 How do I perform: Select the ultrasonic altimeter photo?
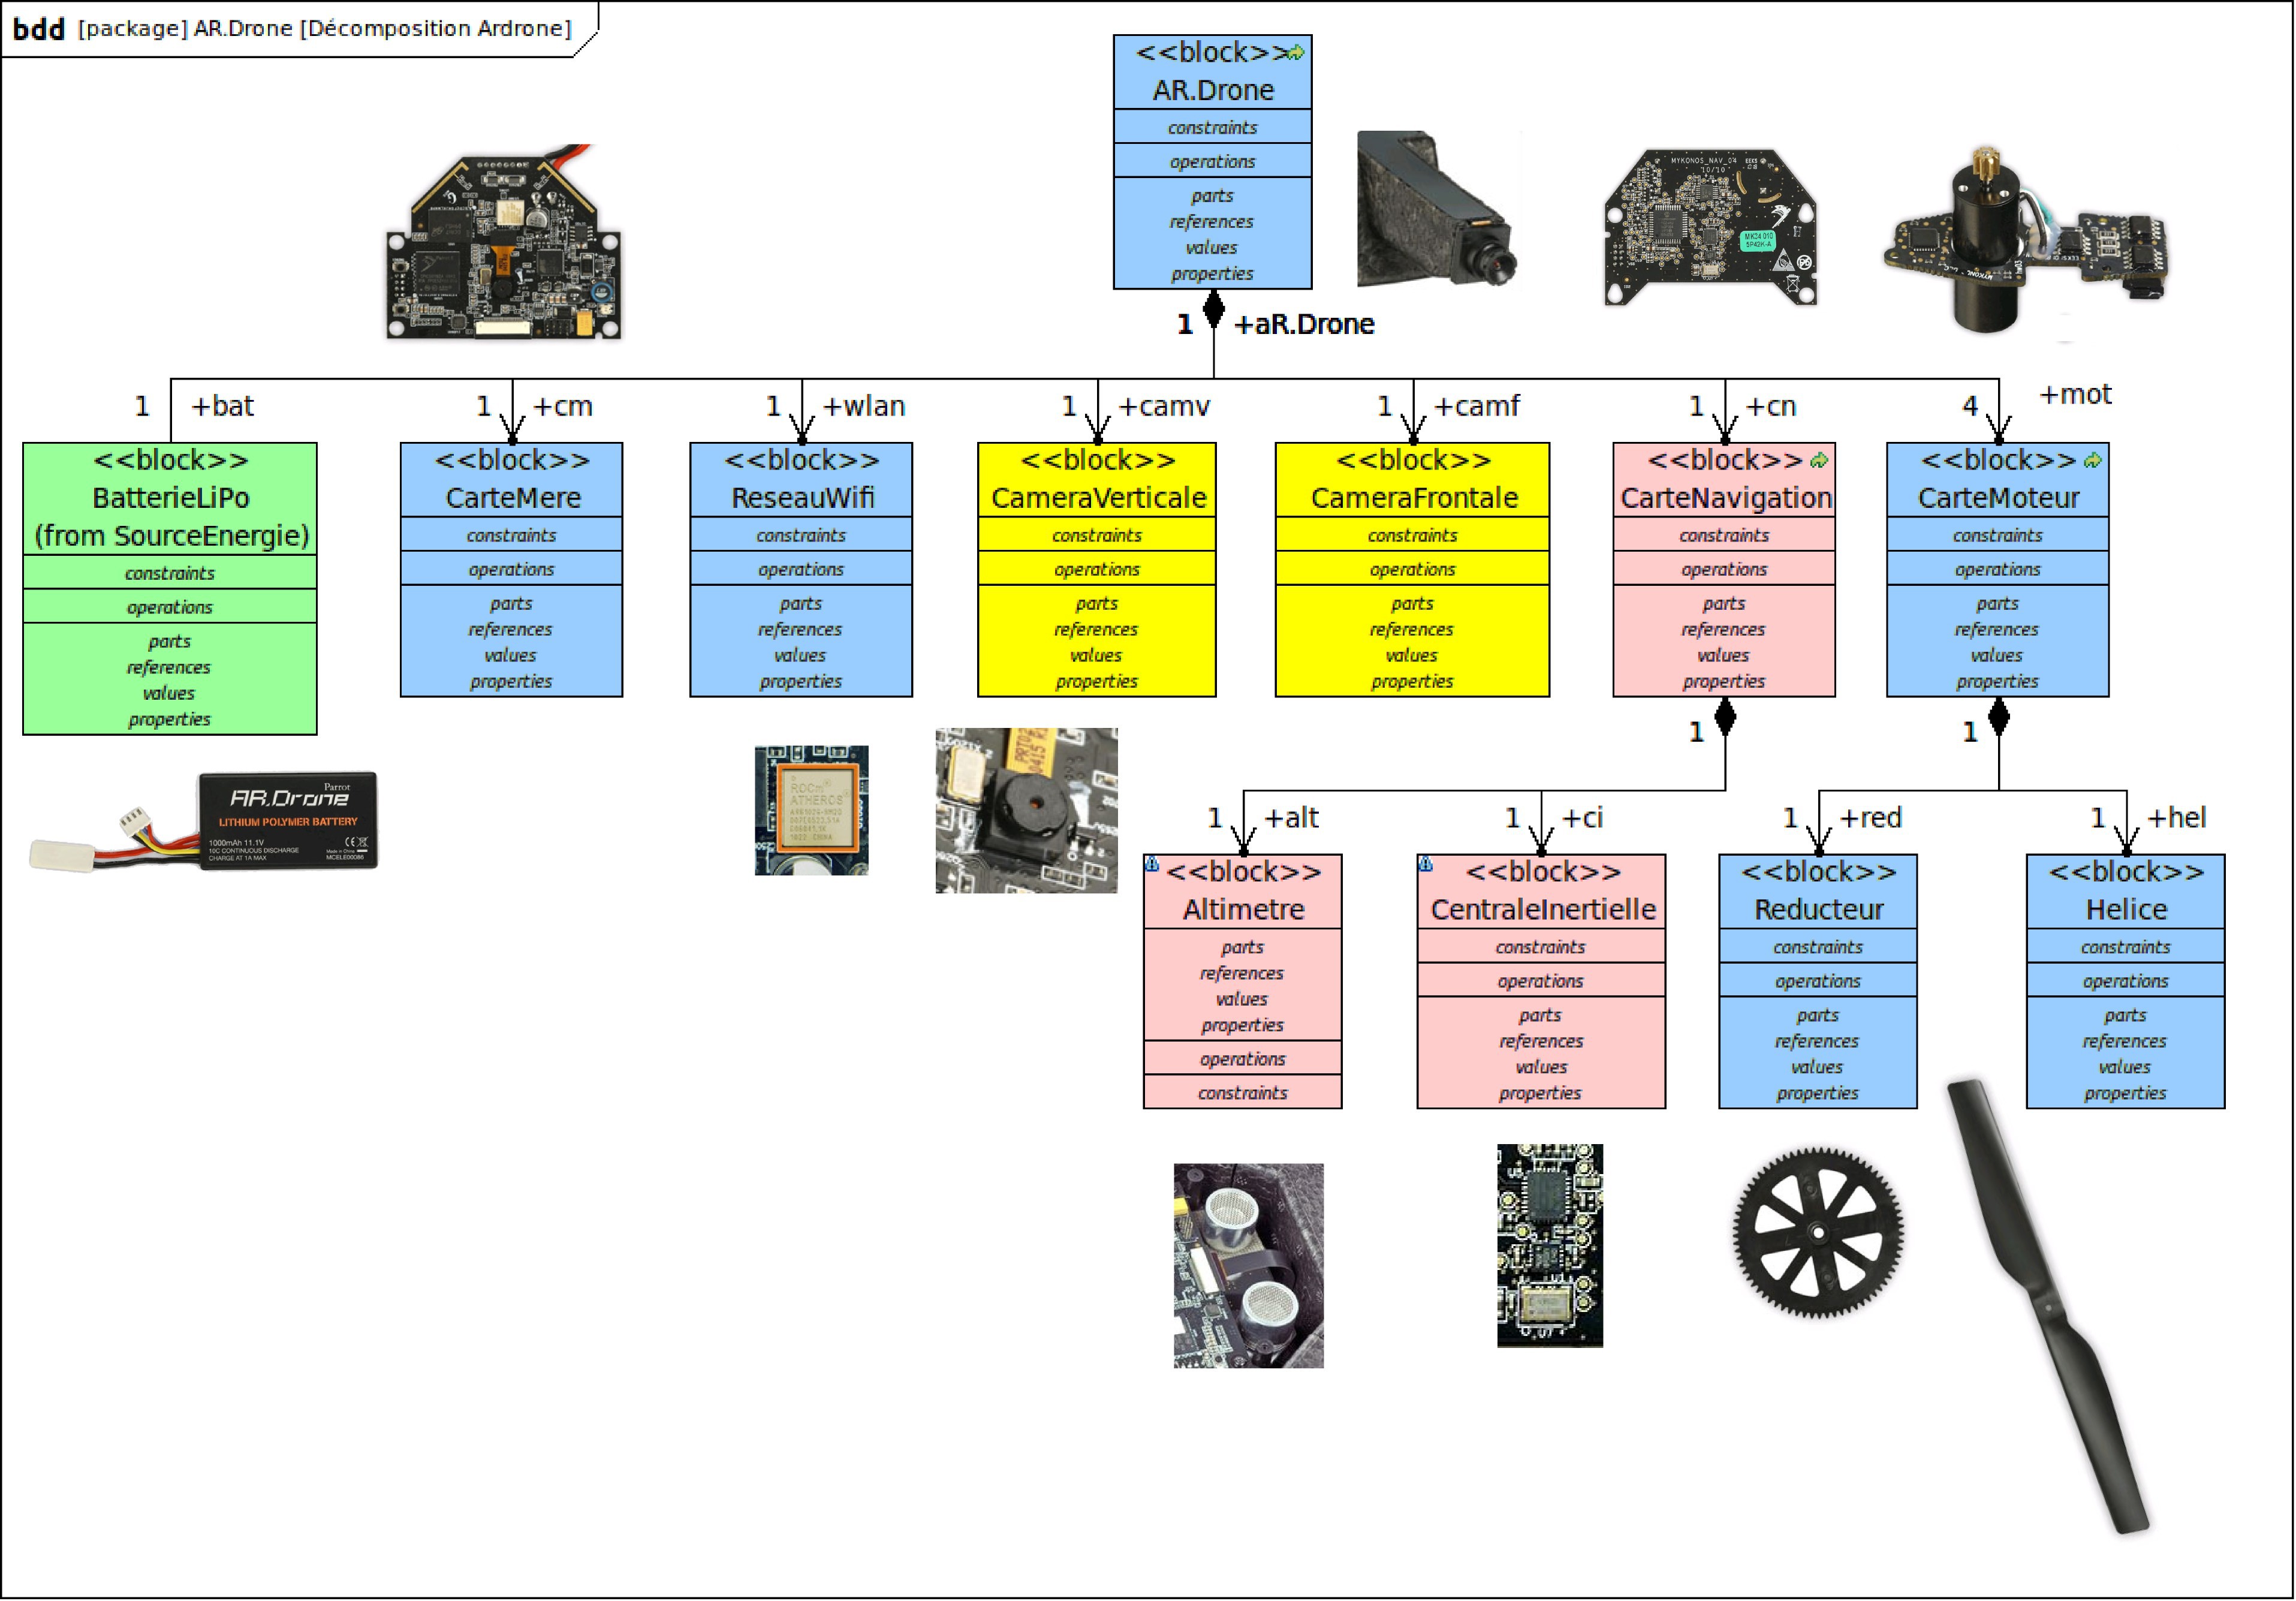coord(1249,1265)
